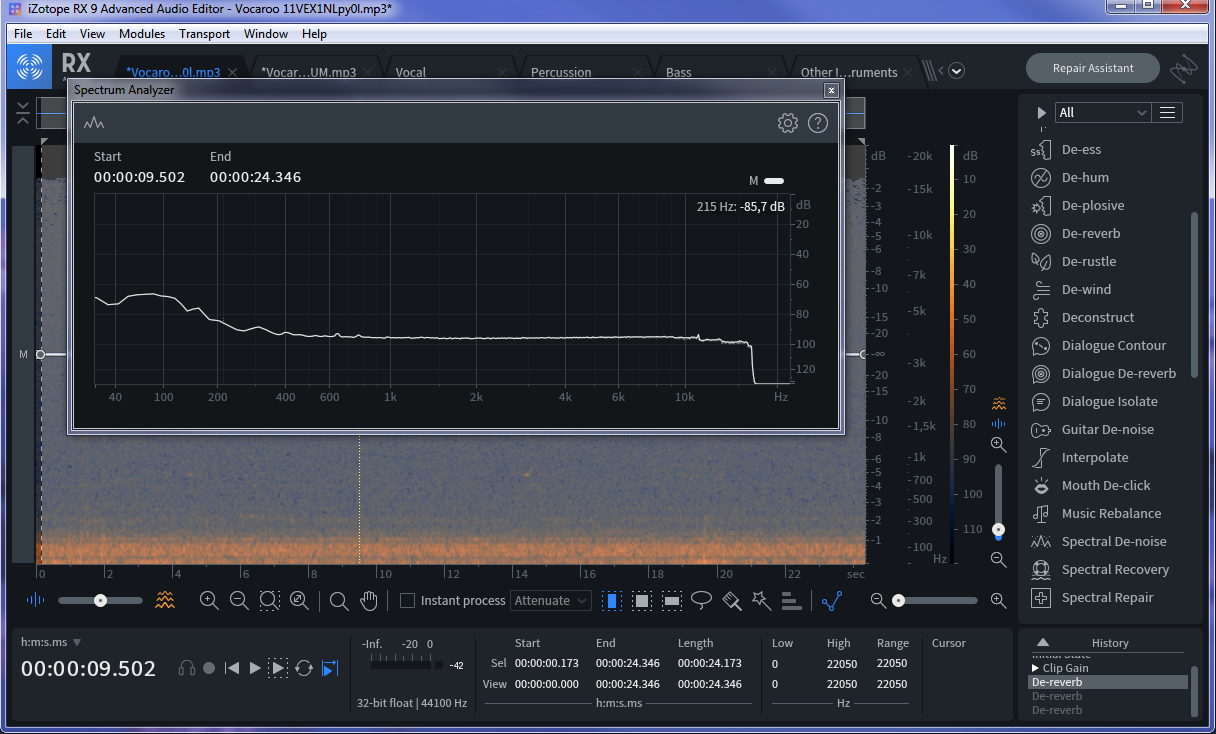Change the h:m:s.ms time format
1216x734 pixels.
click(51, 642)
